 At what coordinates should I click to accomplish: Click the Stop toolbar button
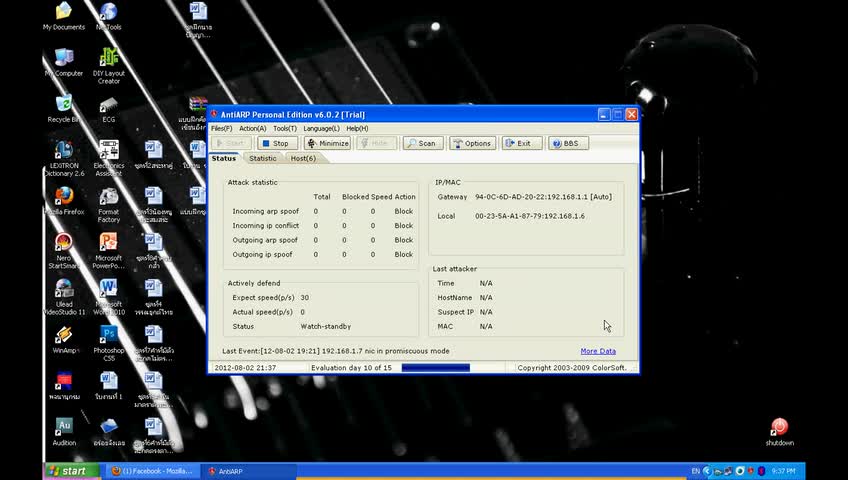[277, 143]
